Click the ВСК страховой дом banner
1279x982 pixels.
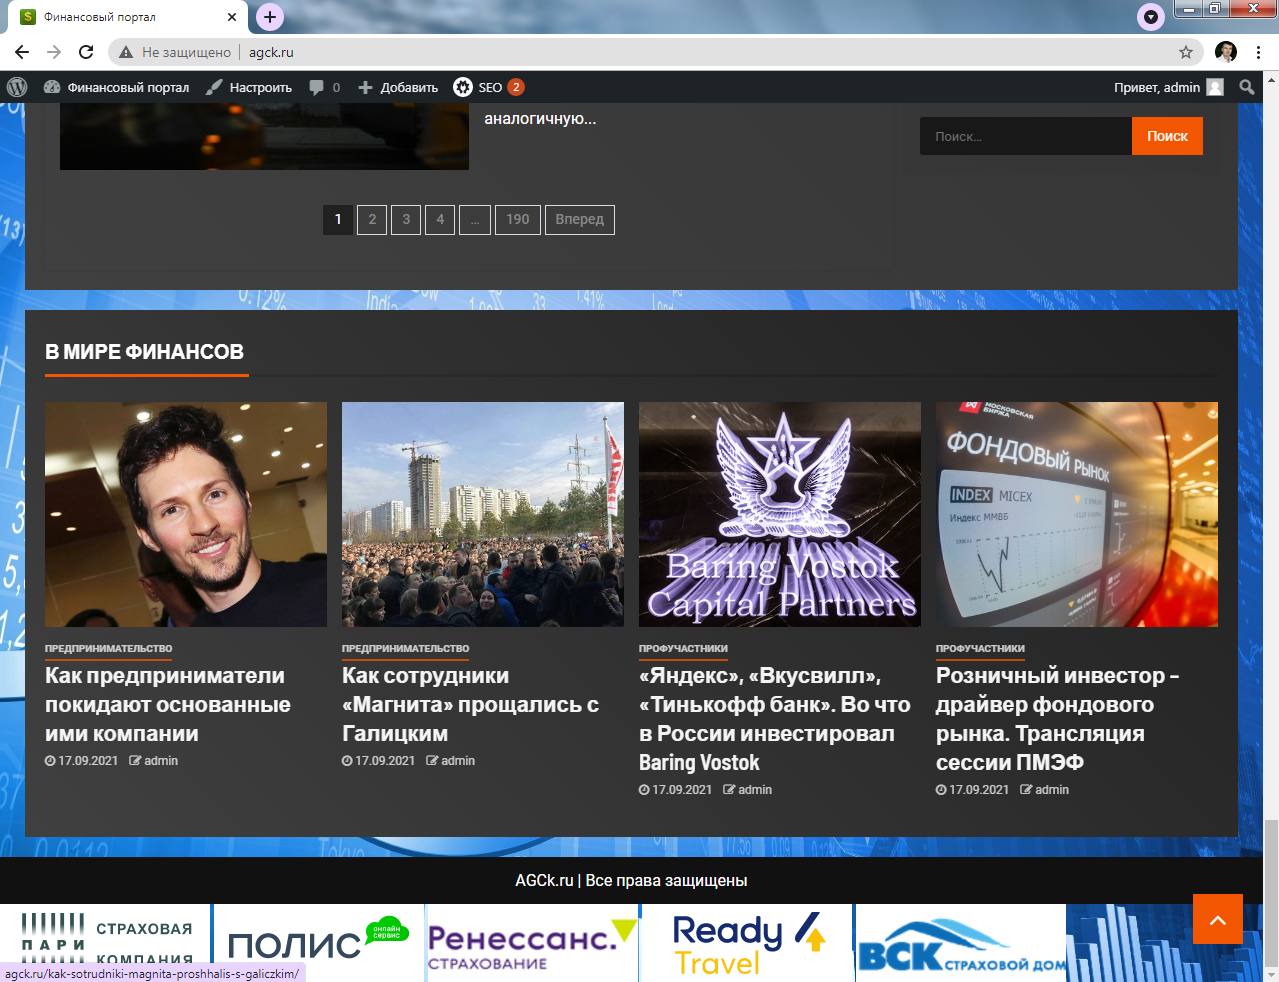[x=960, y=943]
